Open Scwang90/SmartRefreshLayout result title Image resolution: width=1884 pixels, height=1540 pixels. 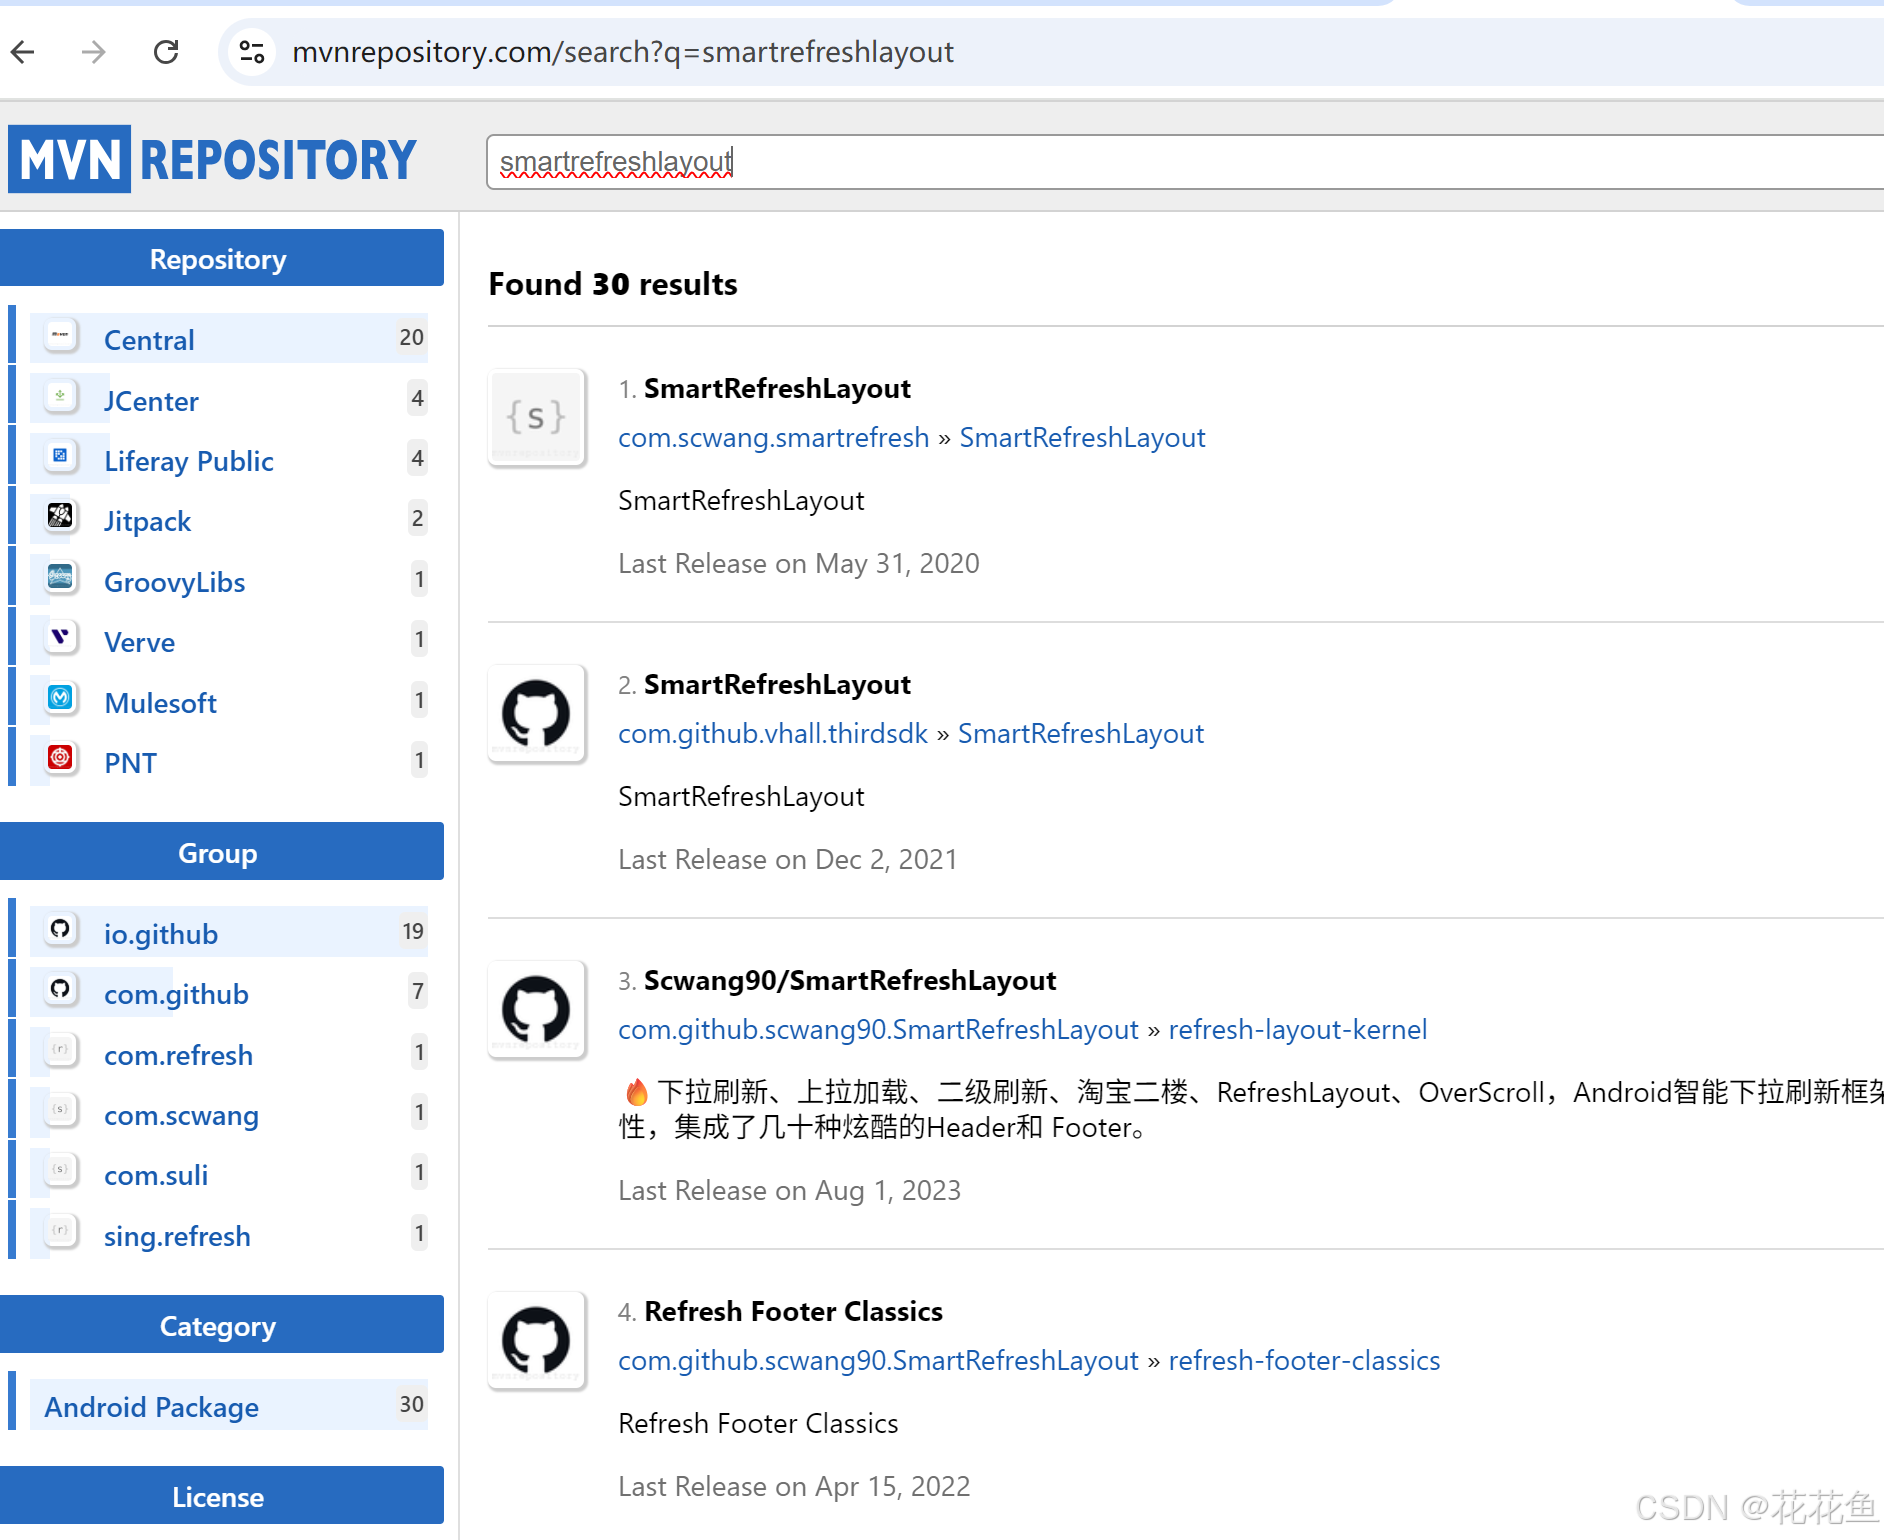pos(850,980)
